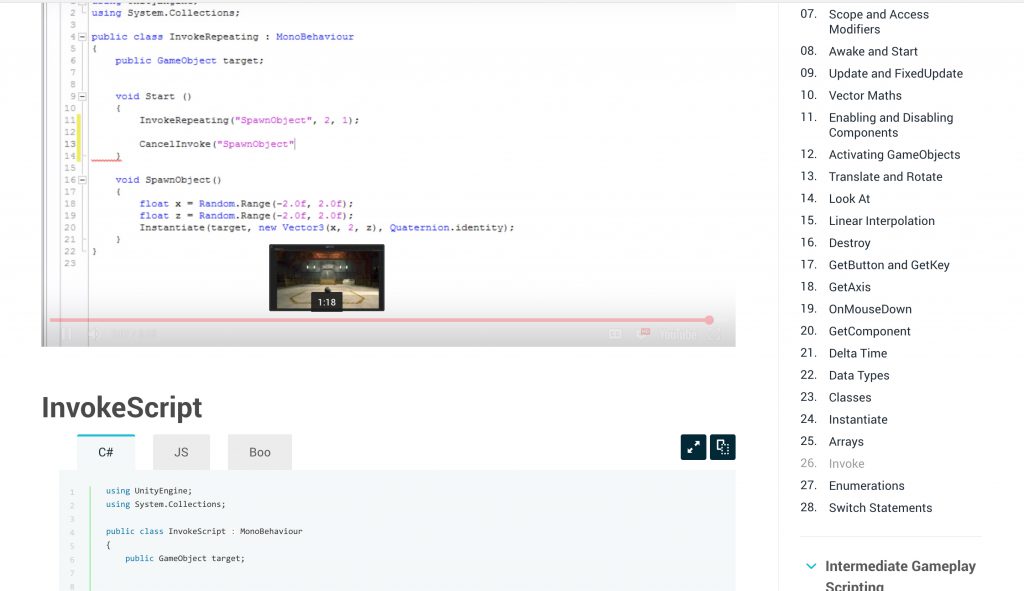Click the CancelInvoke line in the video
This screenshot has height=591, width=1024.
tap(217, 144)
